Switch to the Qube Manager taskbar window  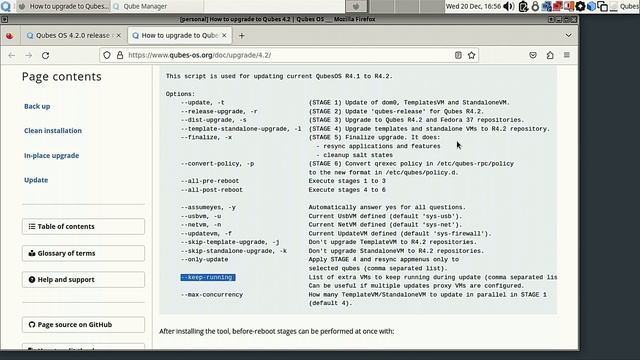click(157, 6)
